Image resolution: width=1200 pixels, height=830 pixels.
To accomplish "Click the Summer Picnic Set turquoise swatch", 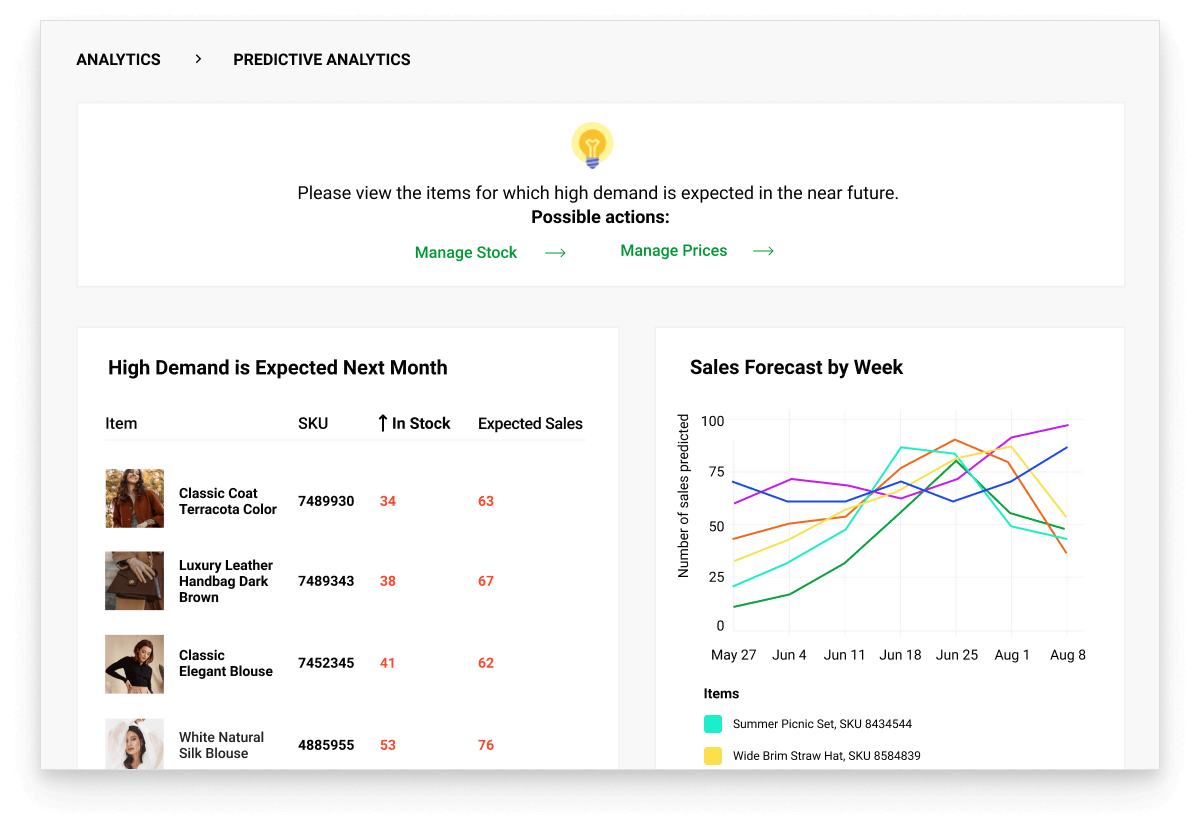I will pos(713,724).
